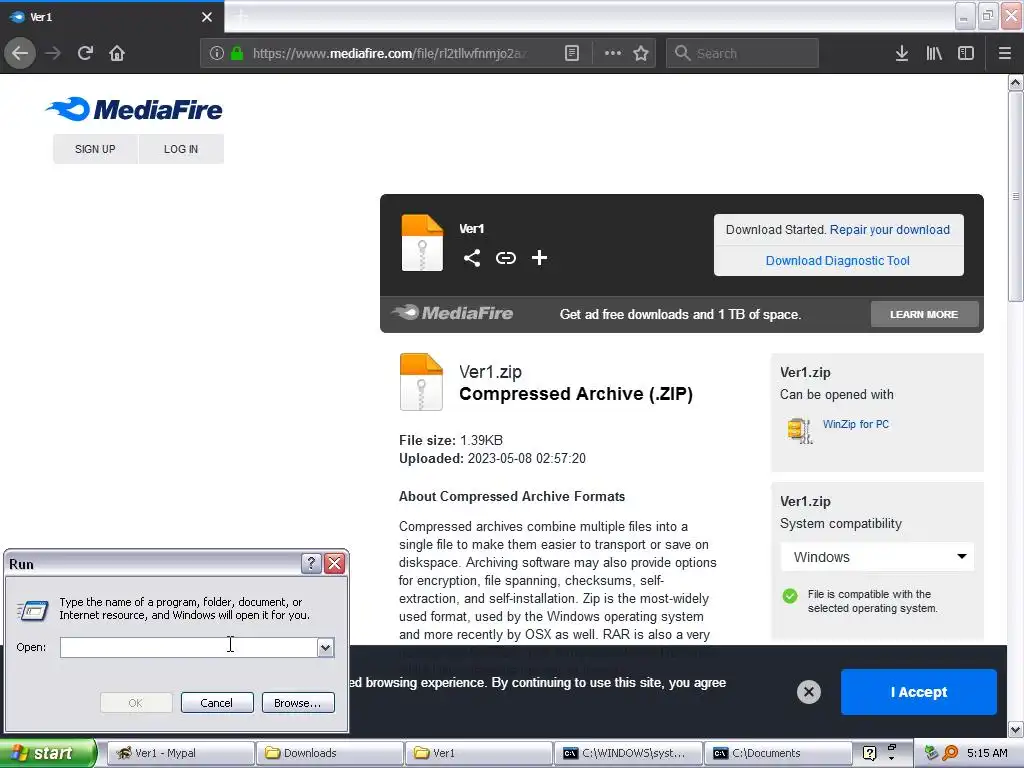Open the WinZip for PC link
1024x768 pixels.
click(x=856, y=424)
